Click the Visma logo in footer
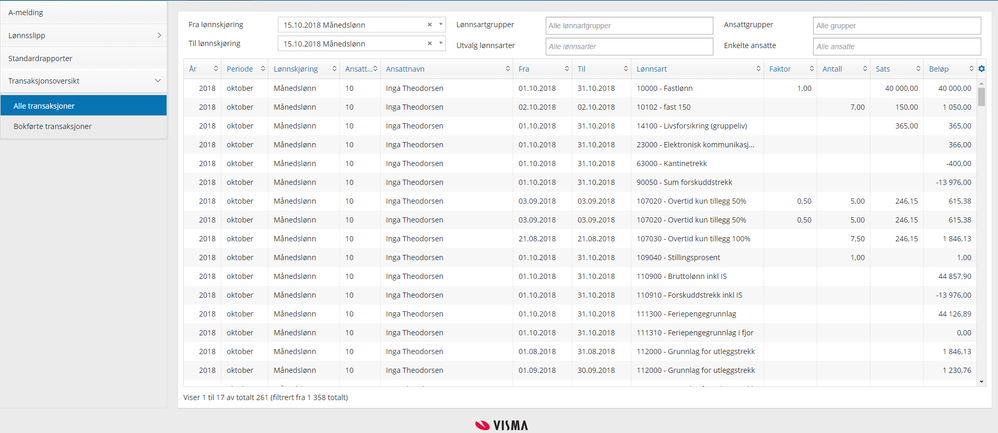Screen dimensions: 998x433 point(501,425)
